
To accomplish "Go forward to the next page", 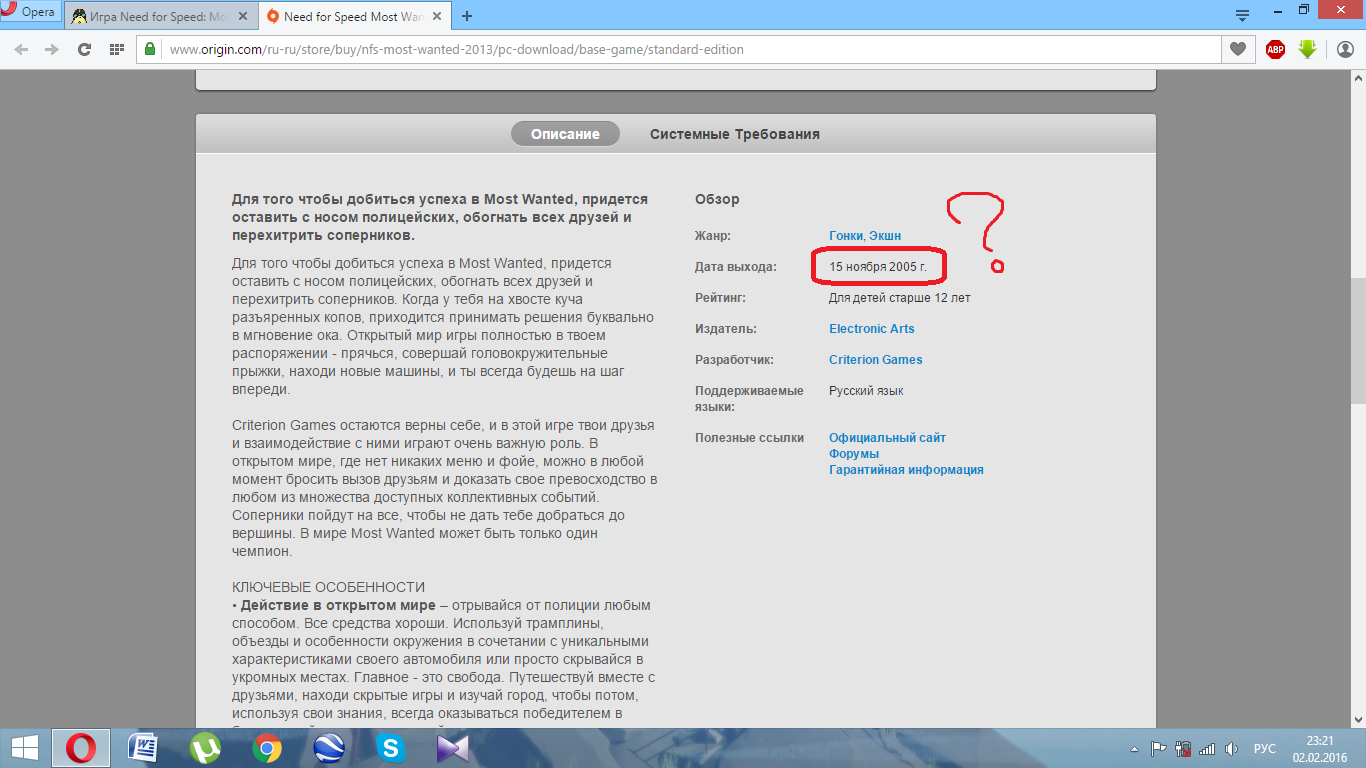I will tap(51, 49).
